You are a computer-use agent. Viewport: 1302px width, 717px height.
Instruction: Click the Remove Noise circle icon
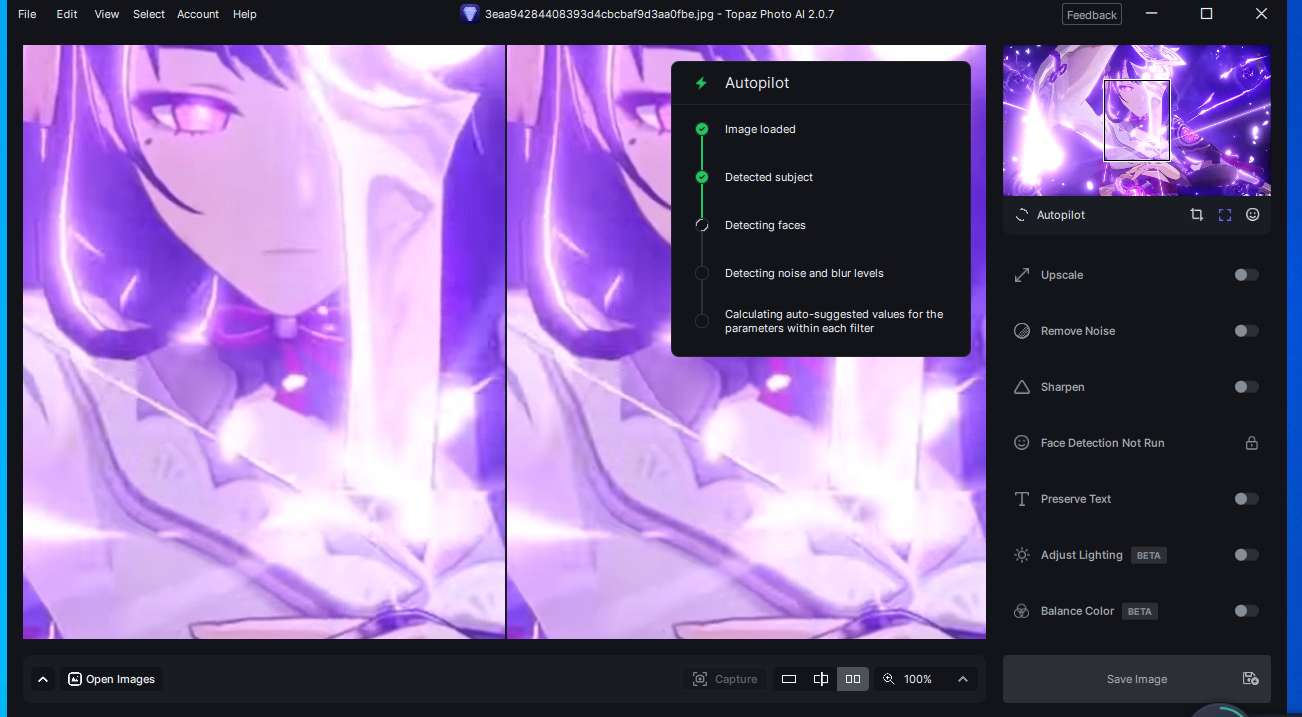1022,331
